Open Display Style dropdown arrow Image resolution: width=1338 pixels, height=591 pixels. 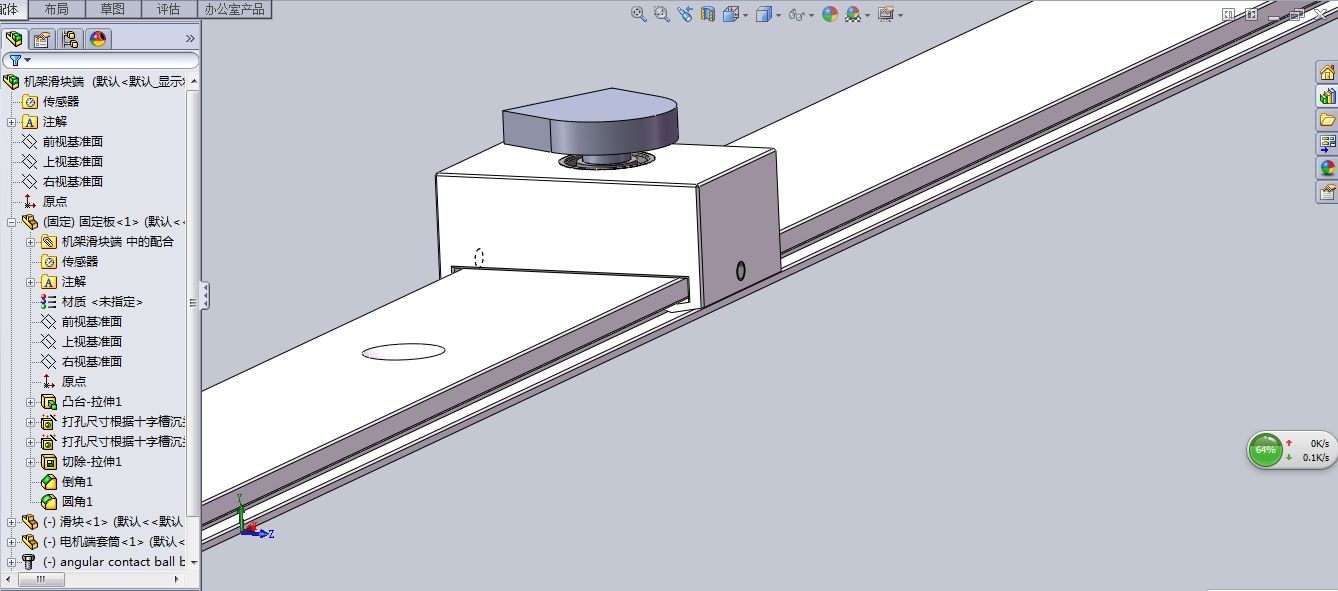(x=778, y=15)
